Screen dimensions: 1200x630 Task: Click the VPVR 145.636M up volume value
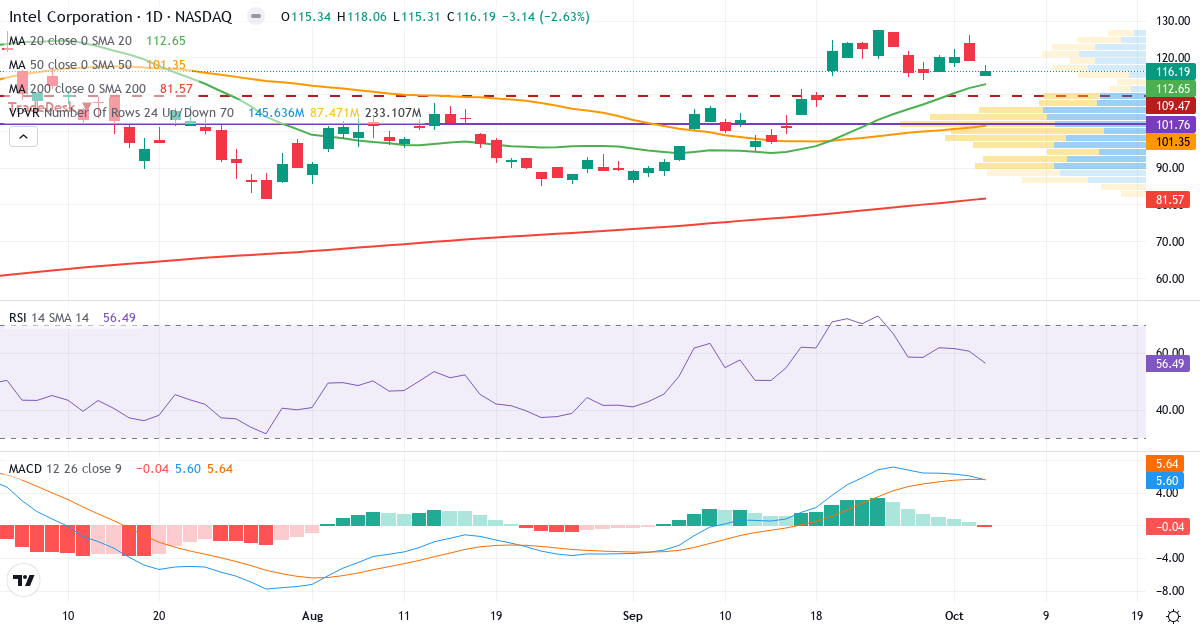[275, 113]
